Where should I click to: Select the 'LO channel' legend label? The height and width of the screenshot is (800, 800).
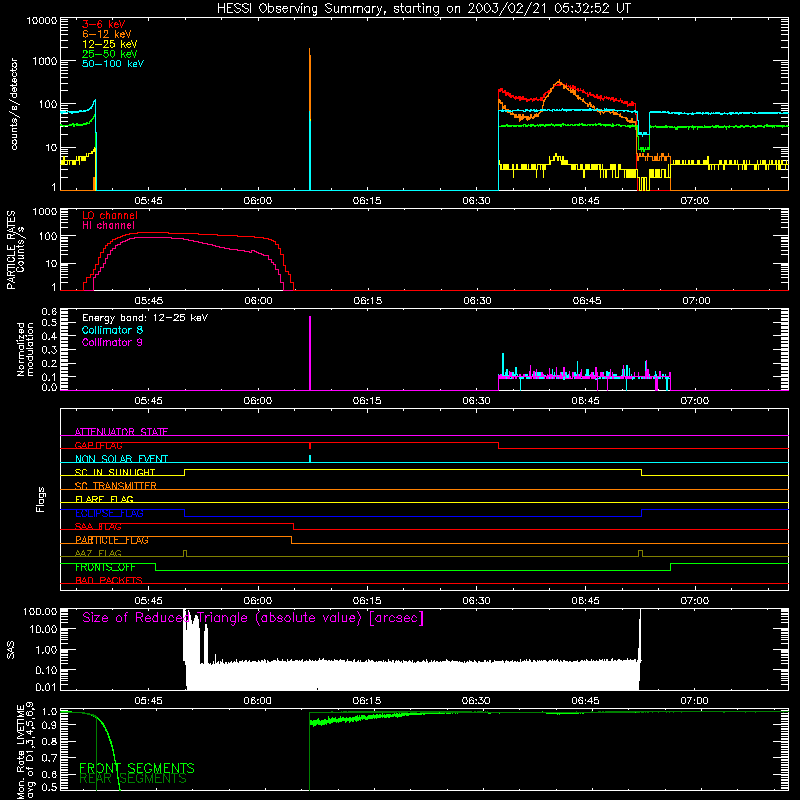[x=110, y=215]
